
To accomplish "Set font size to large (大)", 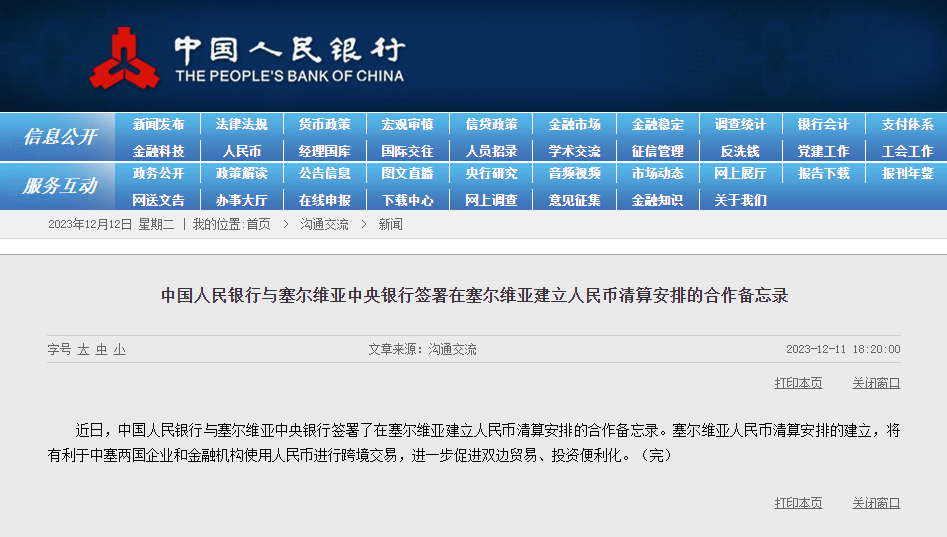I will tap(84, 350).
